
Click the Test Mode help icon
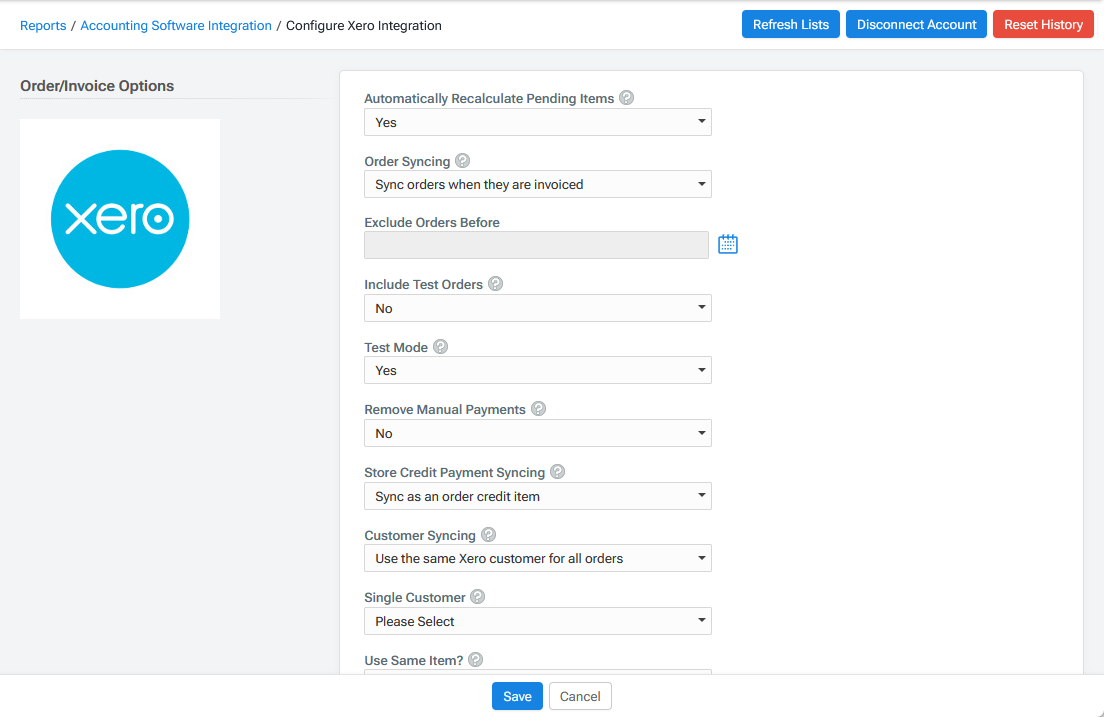(441, 347)
